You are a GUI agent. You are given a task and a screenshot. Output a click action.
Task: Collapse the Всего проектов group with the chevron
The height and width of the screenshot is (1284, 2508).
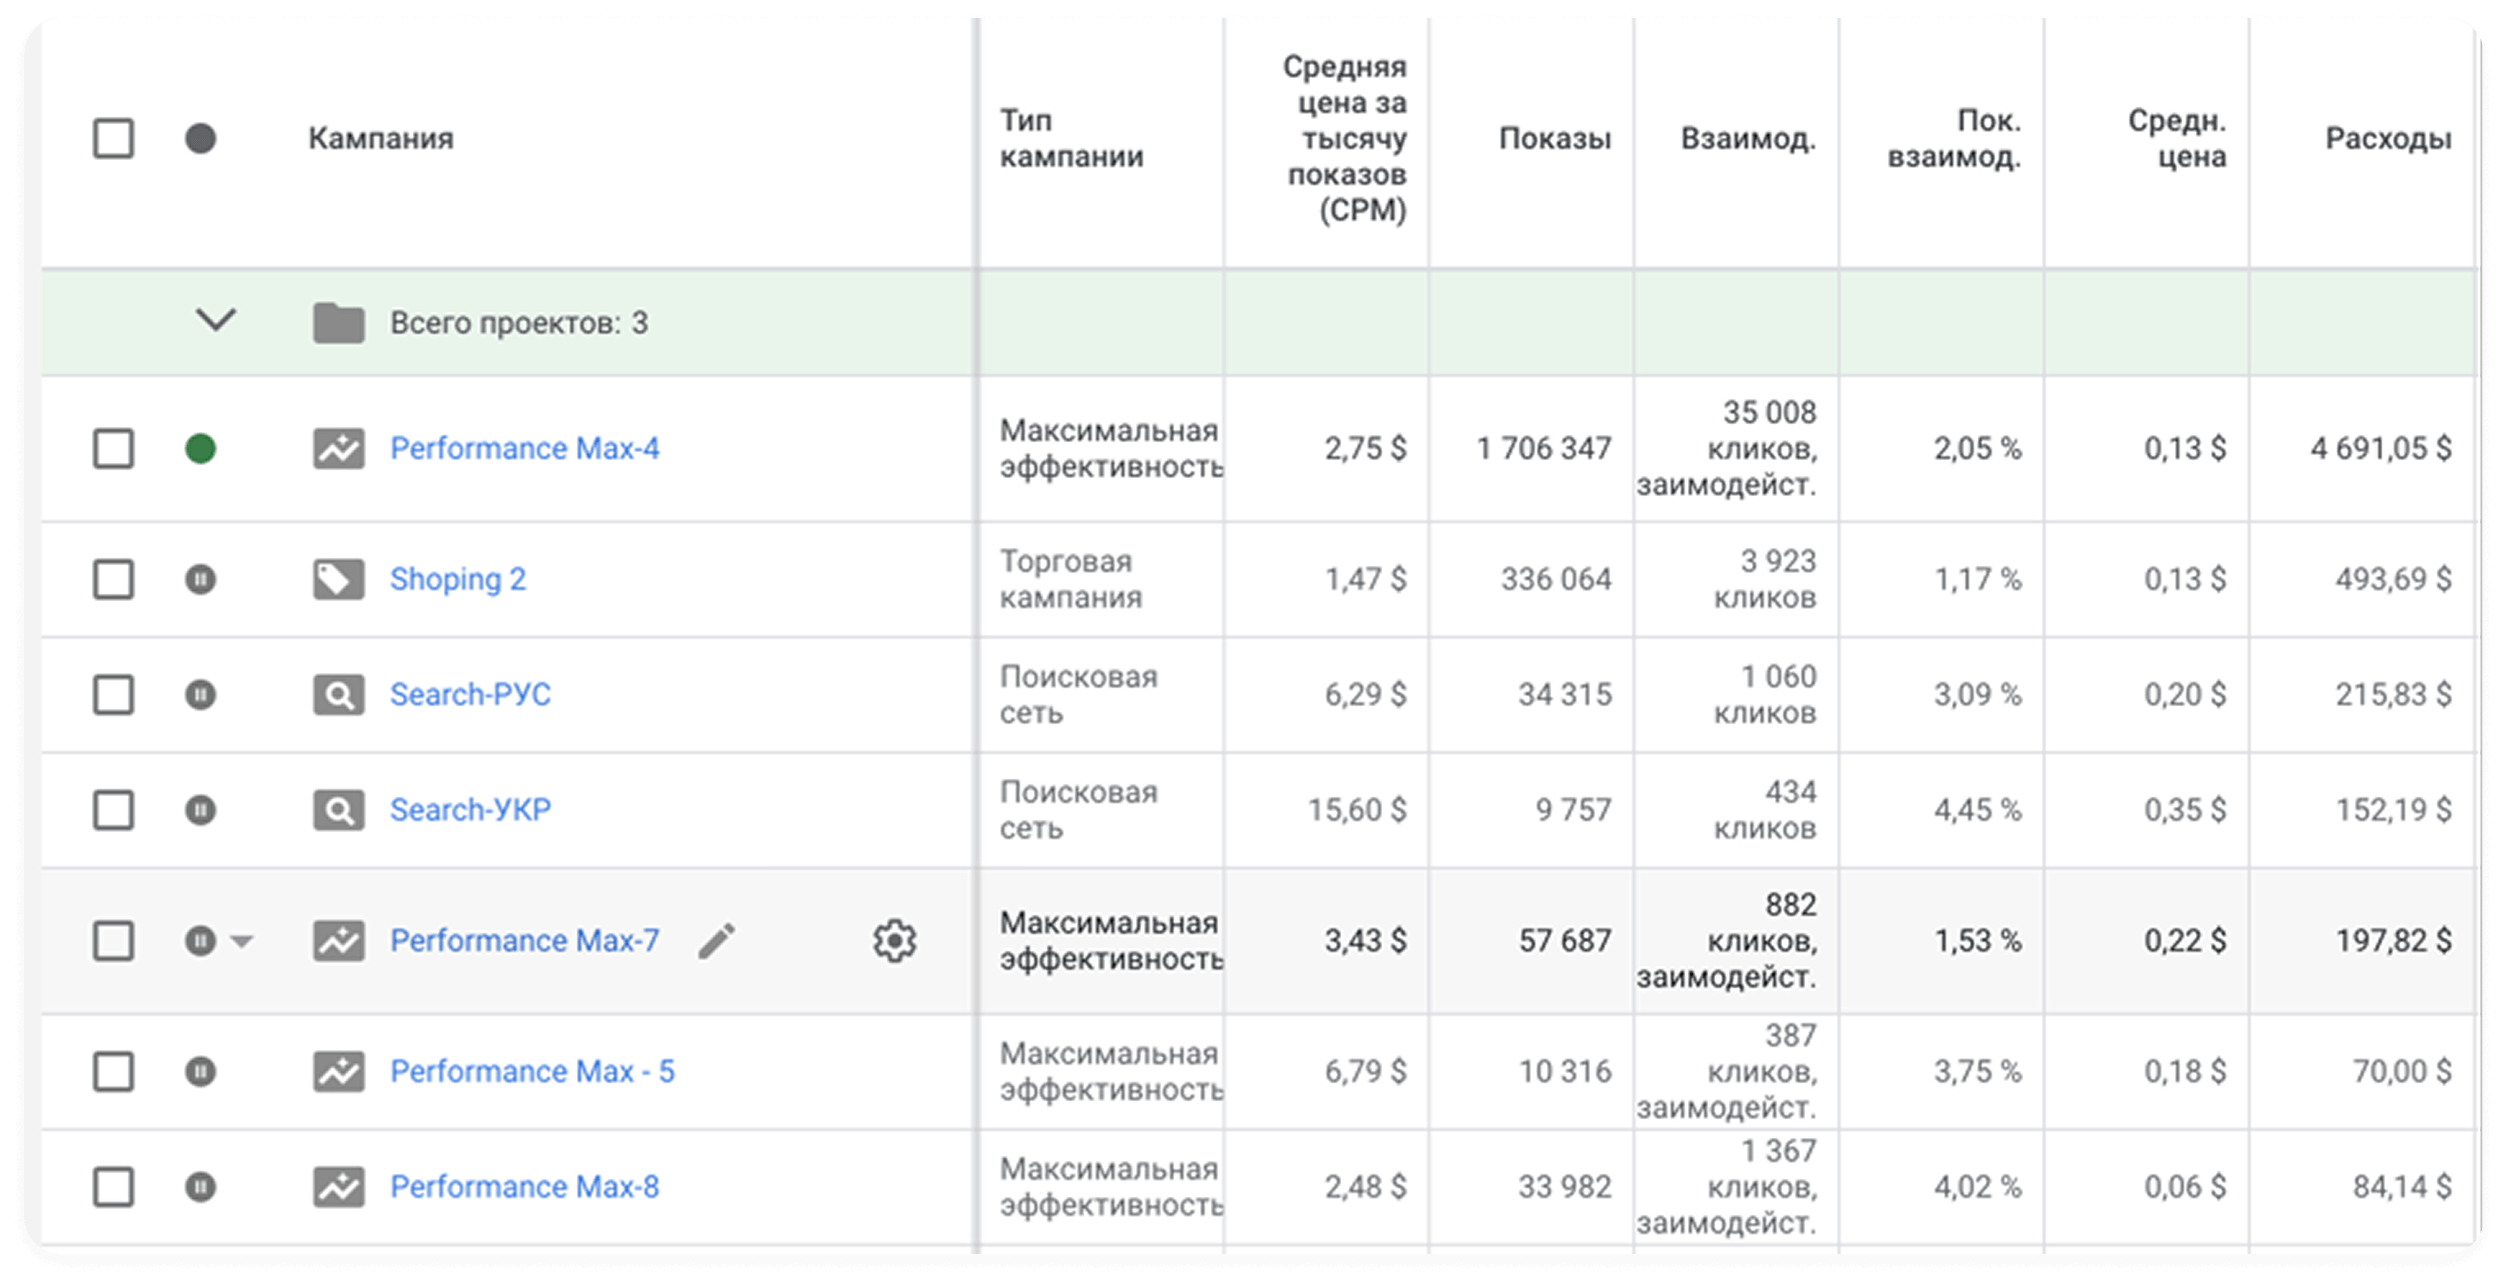coord(215,320)
